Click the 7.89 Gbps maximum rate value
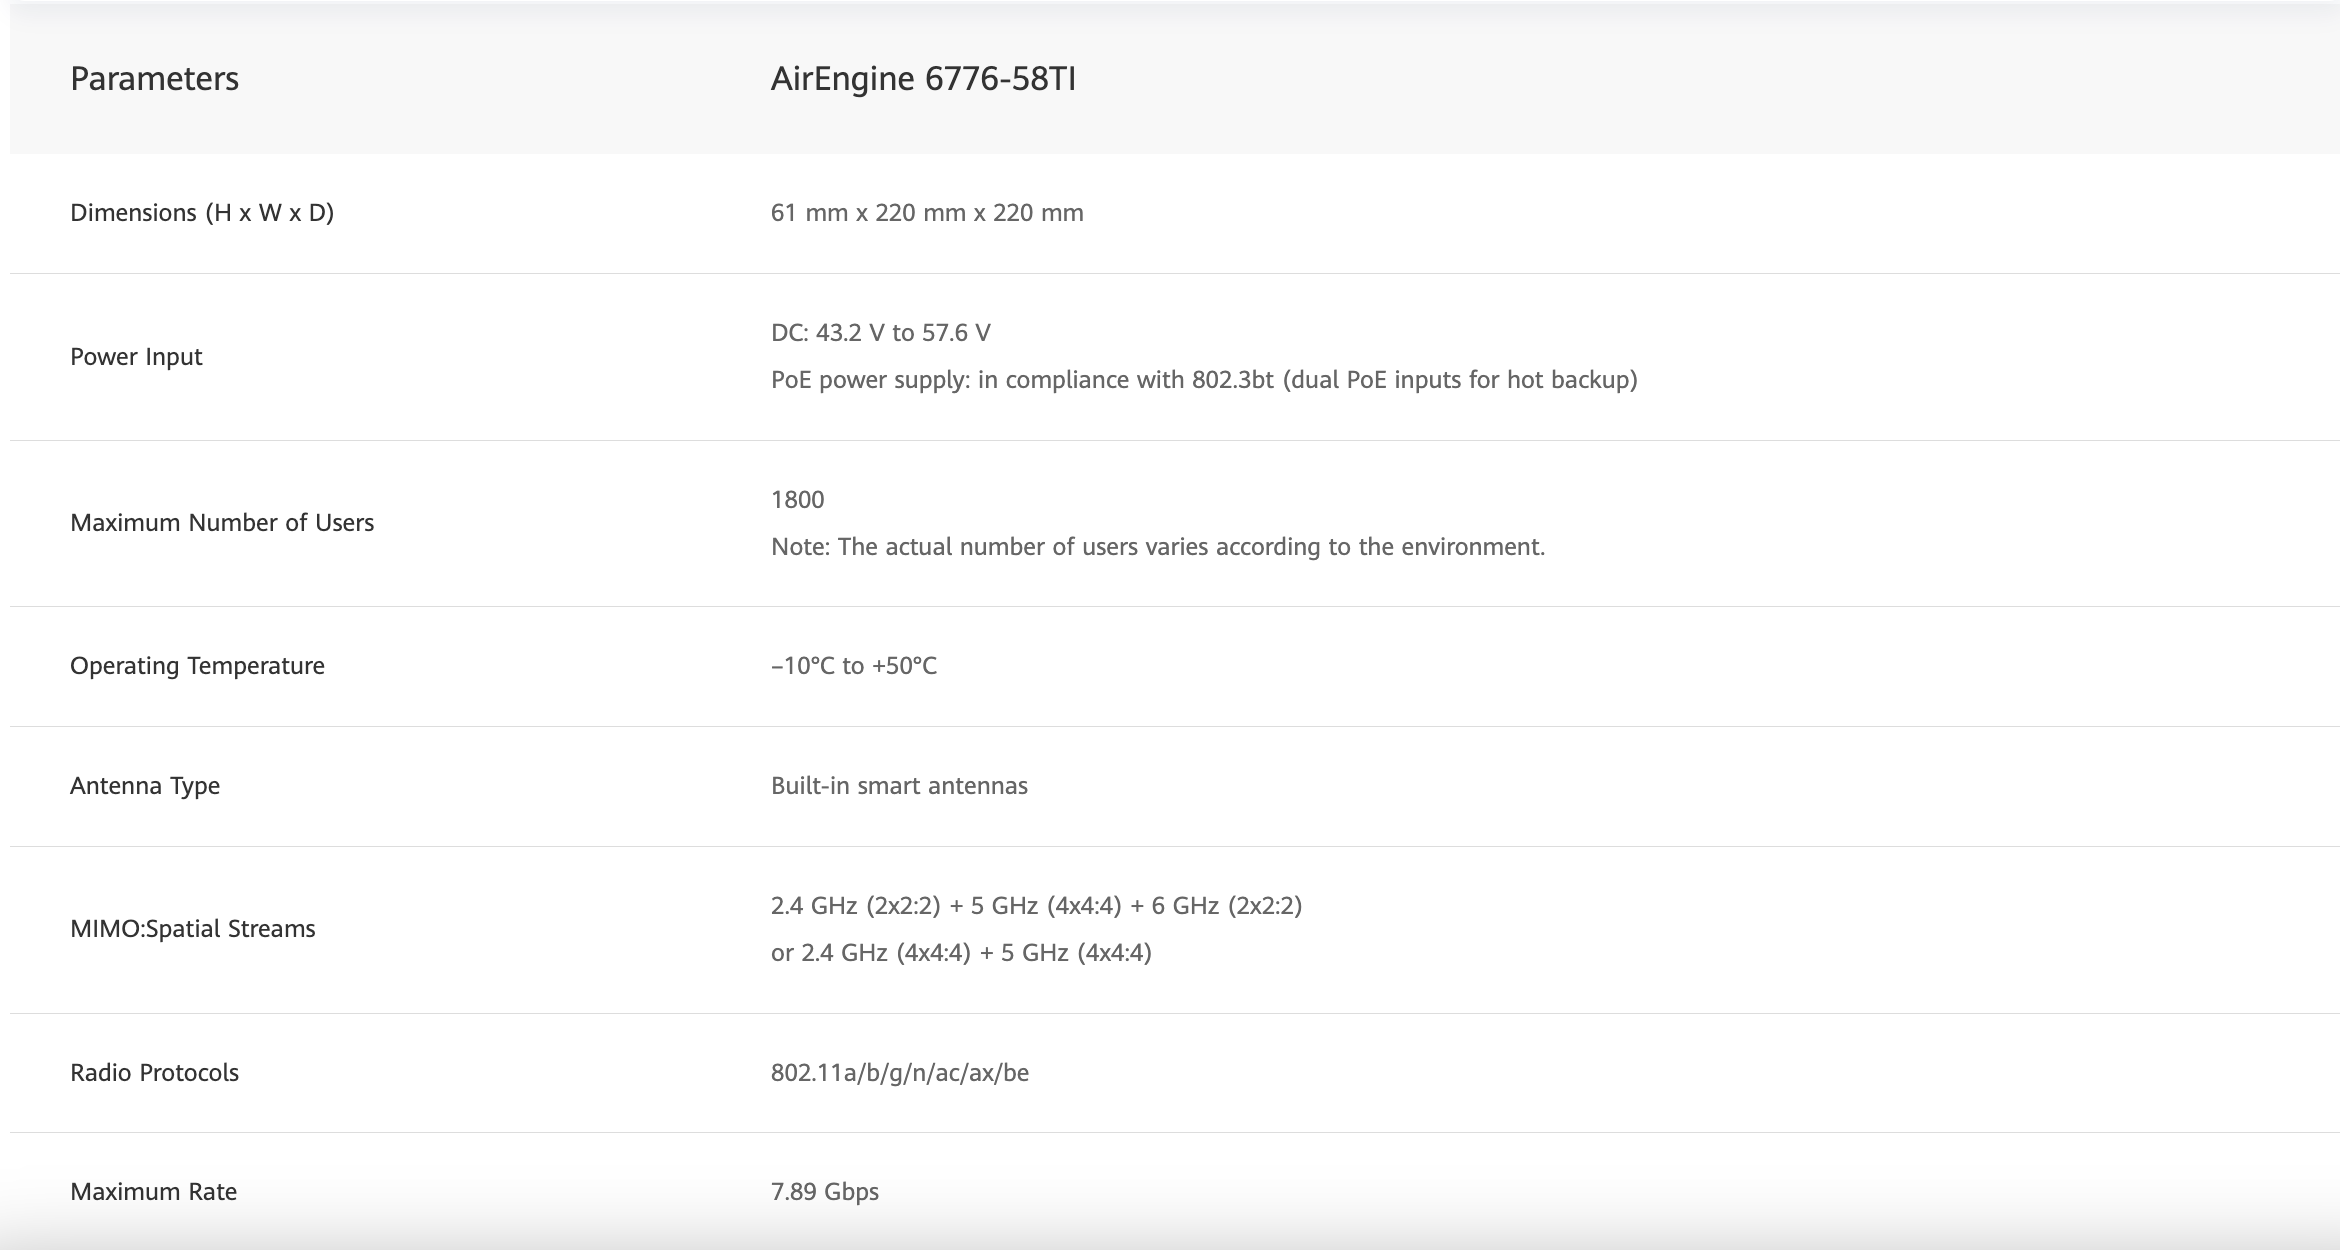Image resolution: width=2340 pixels, height=1250 pixels. pos(825,1192)
